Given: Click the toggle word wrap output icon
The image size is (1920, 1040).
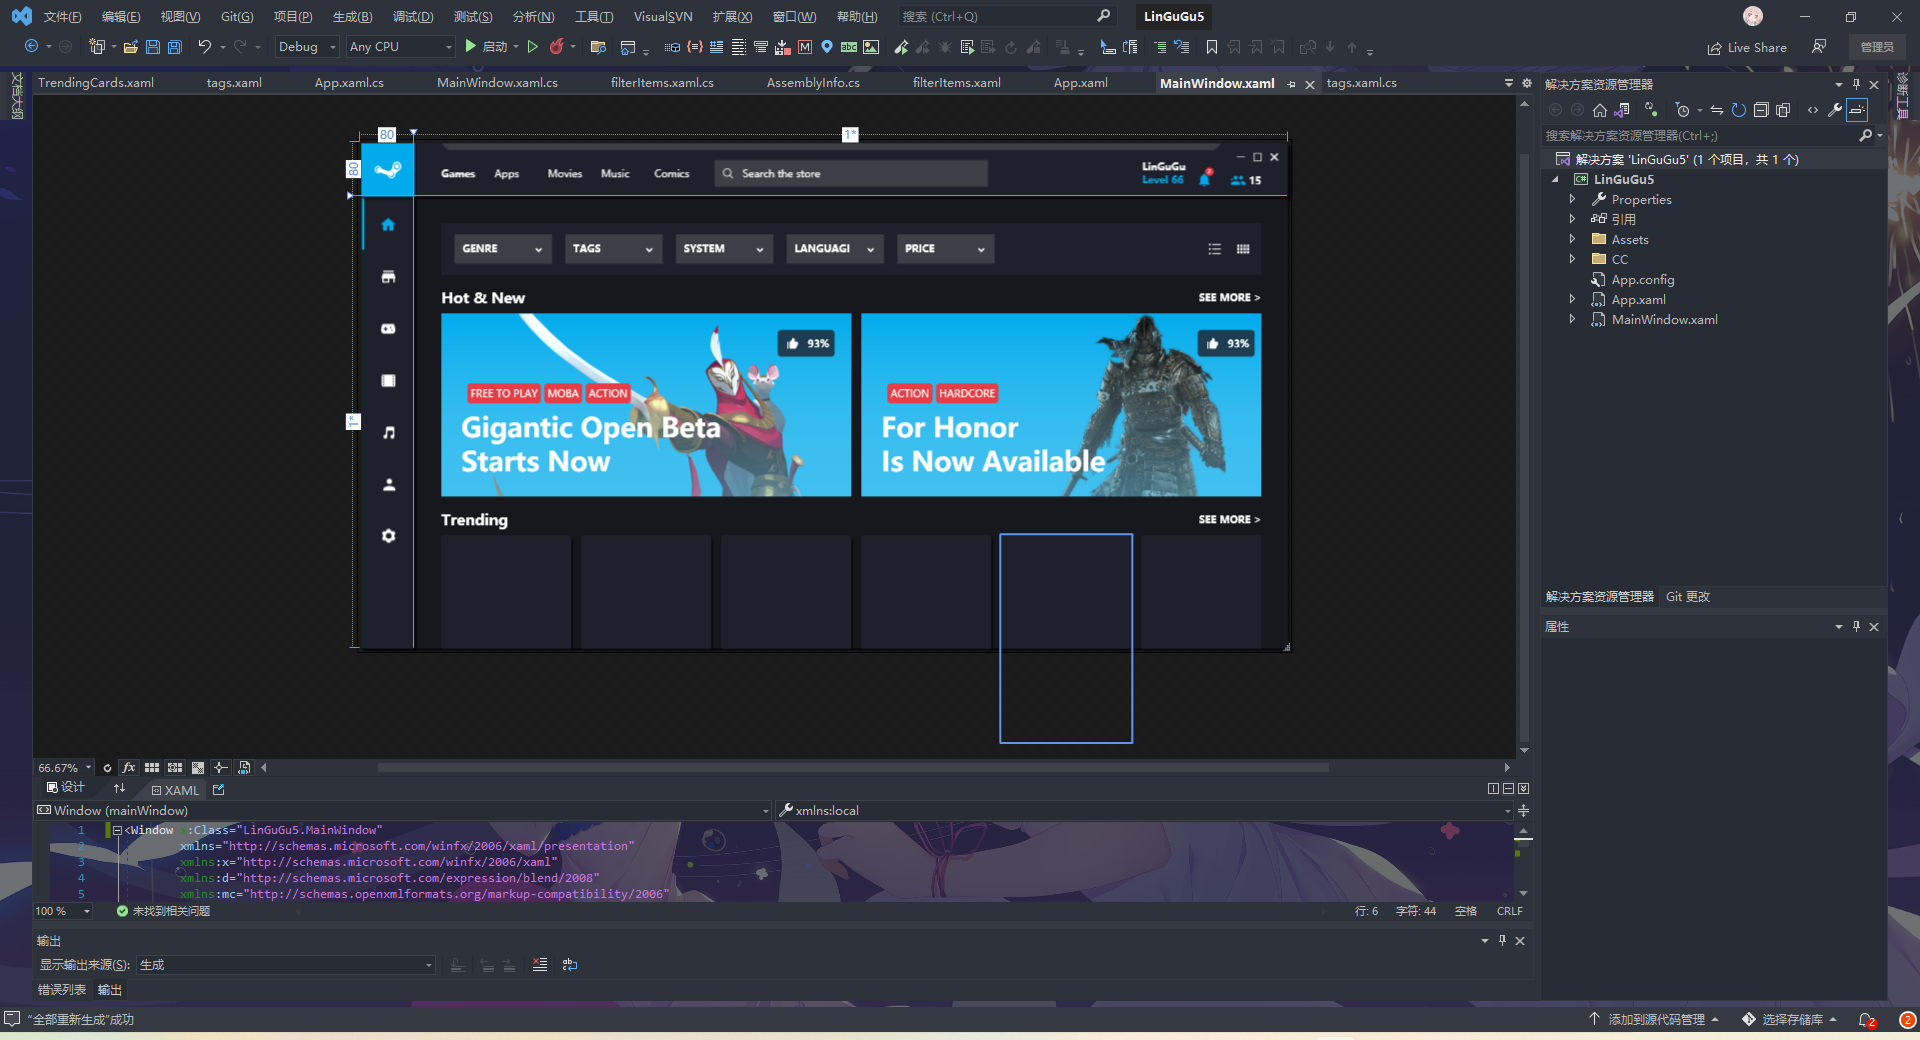Looking at the screenshot, I should point(570,965).
